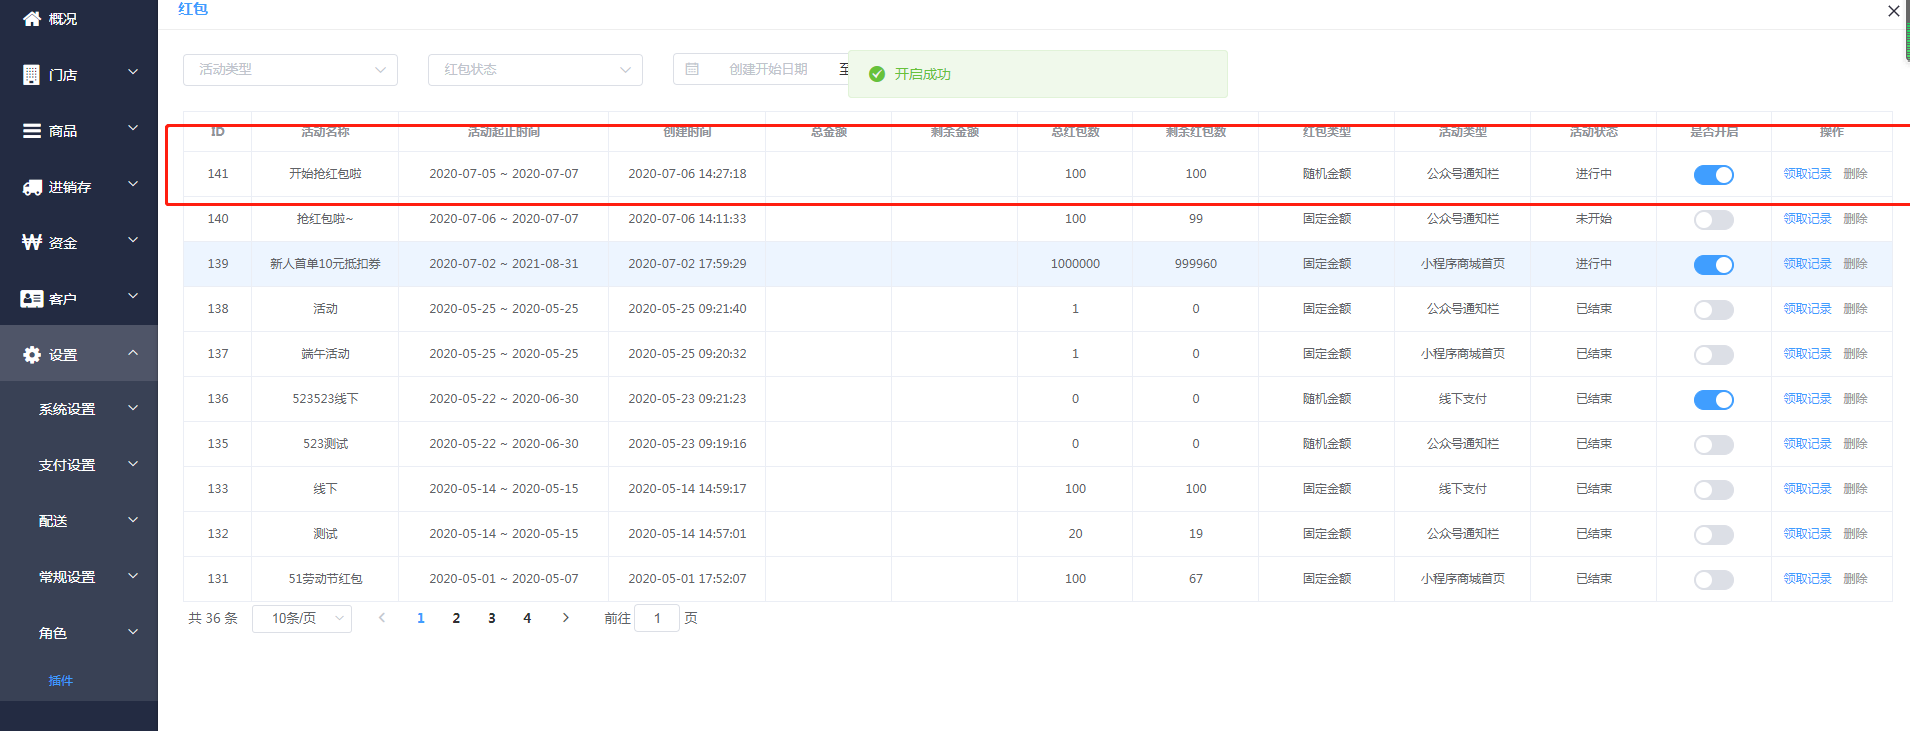Image resolution: width=1910 pixels, height=731 pixels.
Task: Open the 10条/页 page size dropdown
Action: coord(301,619)
